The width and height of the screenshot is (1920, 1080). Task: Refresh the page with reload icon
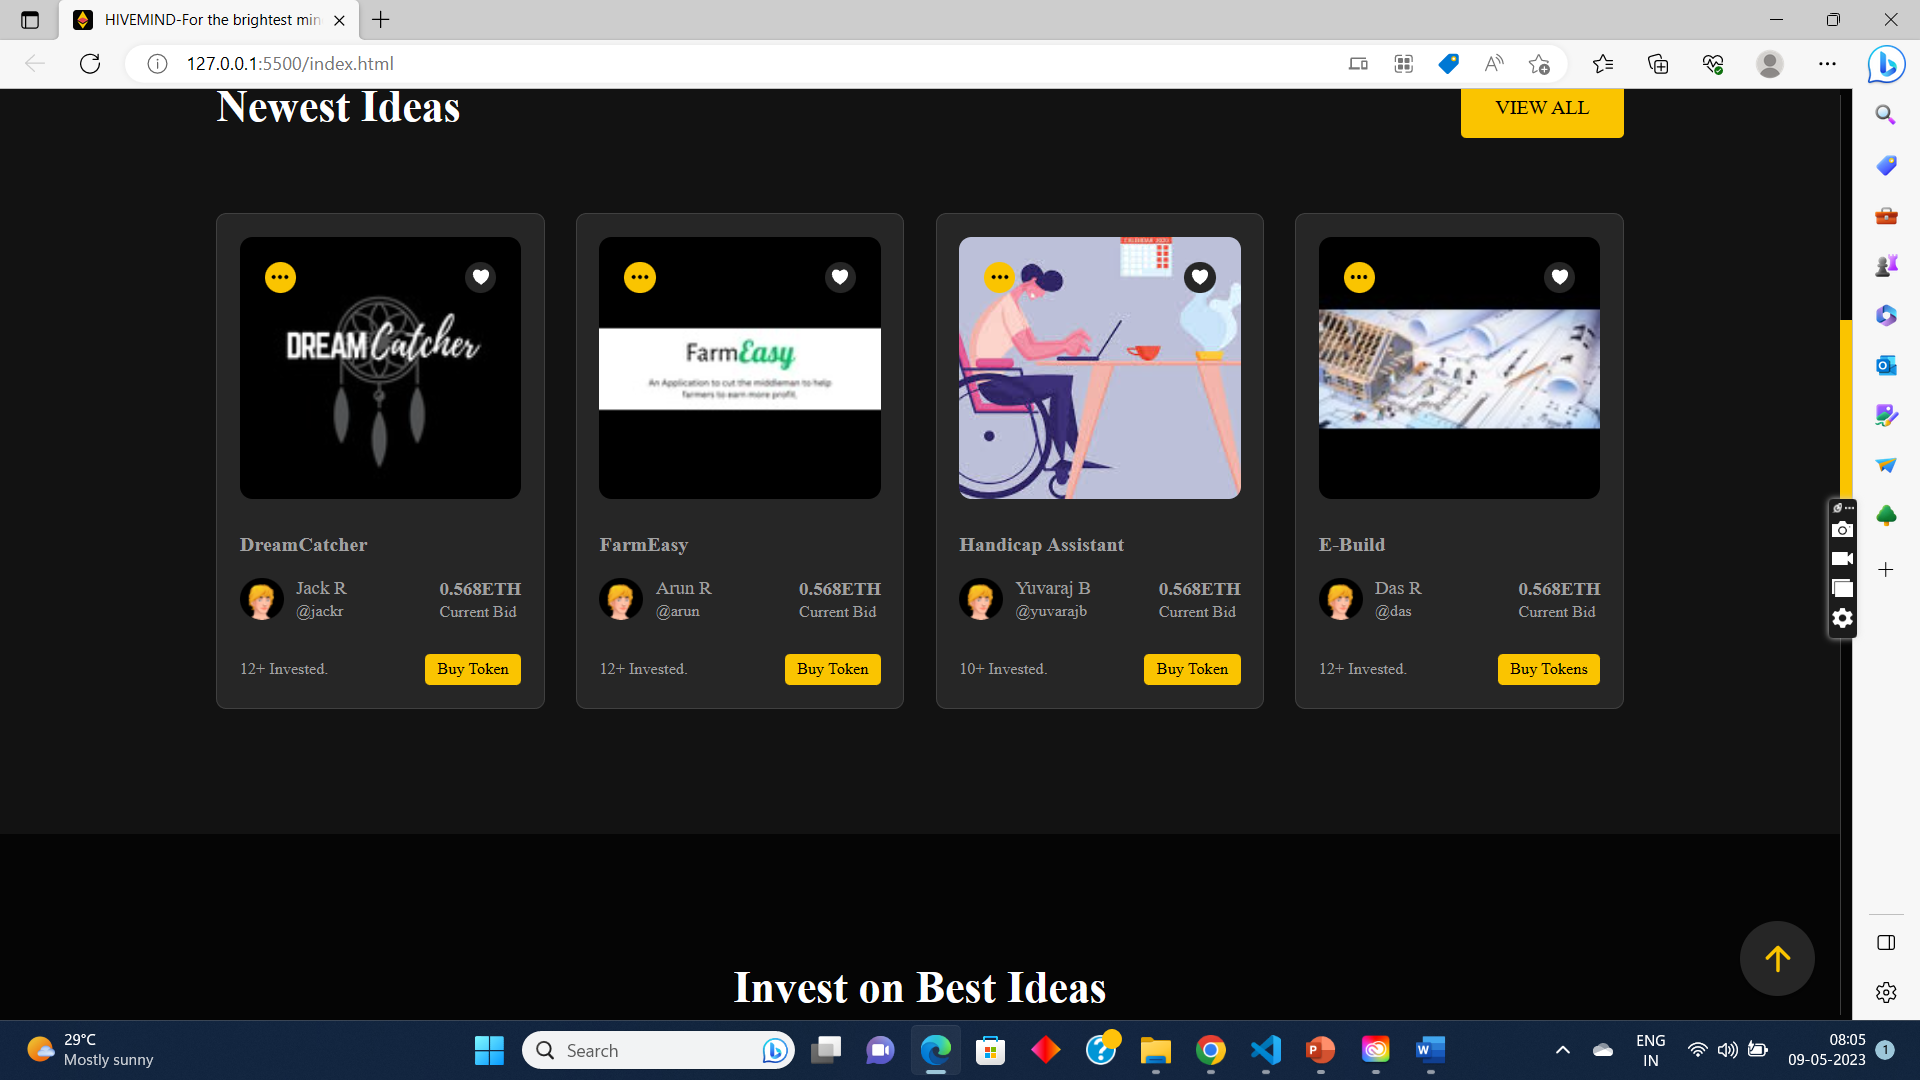point(90,64)
